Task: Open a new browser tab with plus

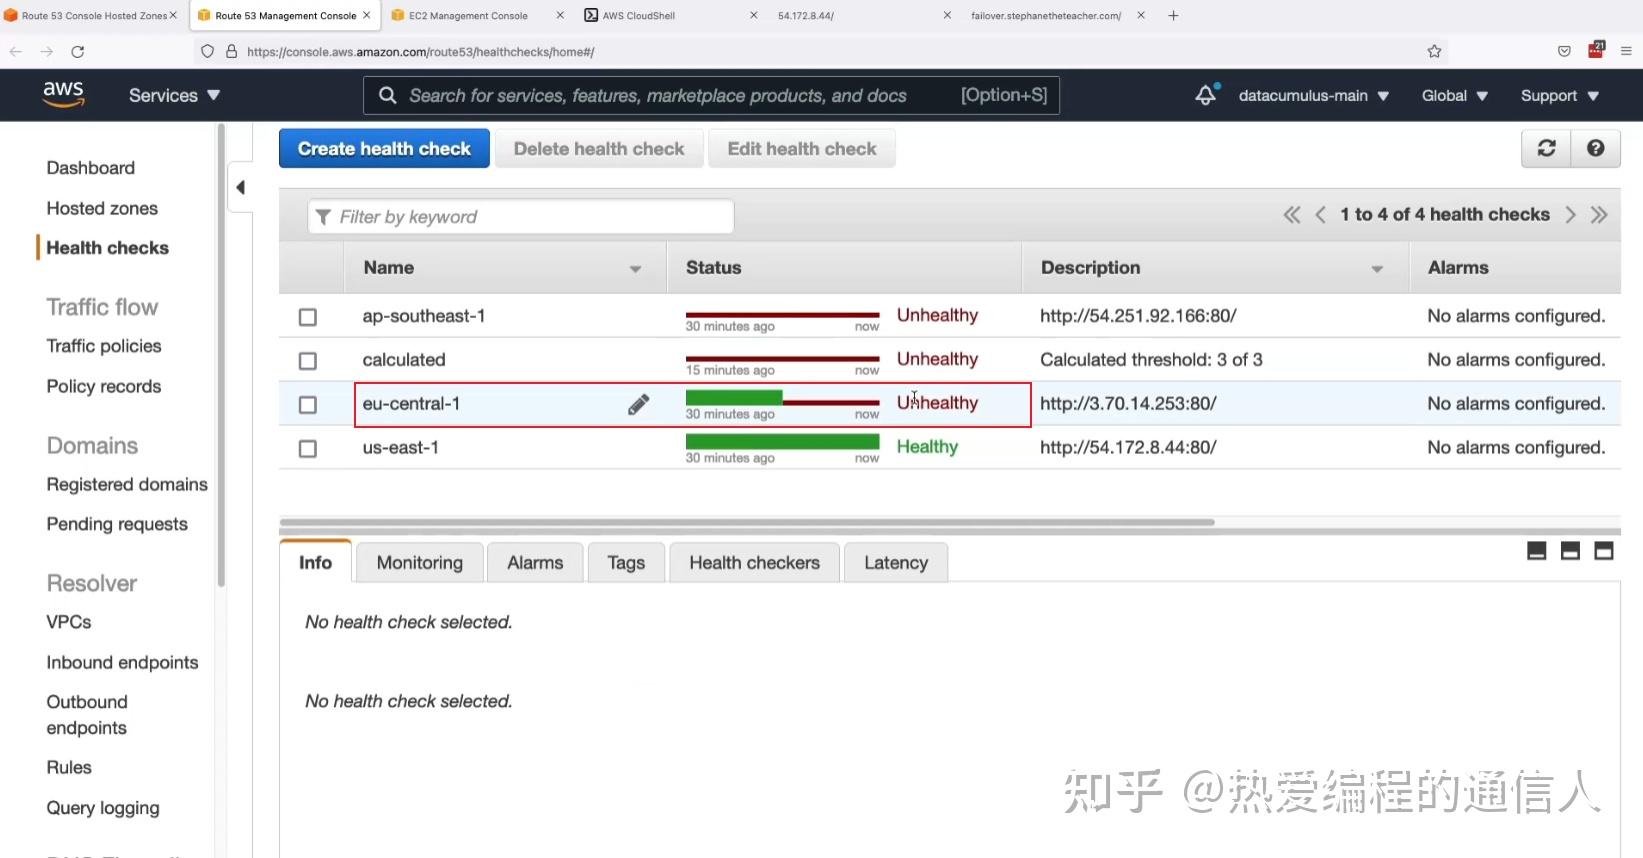Action: [x=1173, y=15]
